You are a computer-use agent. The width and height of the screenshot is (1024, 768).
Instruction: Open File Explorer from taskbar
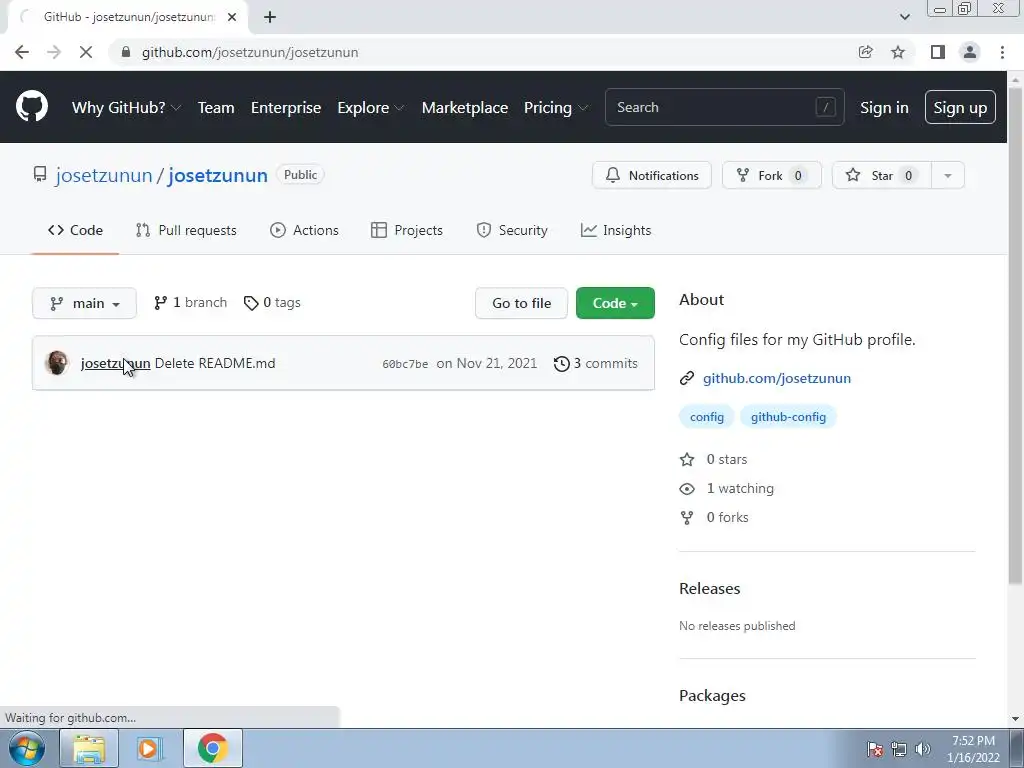pyautogui.click(x=89, y=748)
